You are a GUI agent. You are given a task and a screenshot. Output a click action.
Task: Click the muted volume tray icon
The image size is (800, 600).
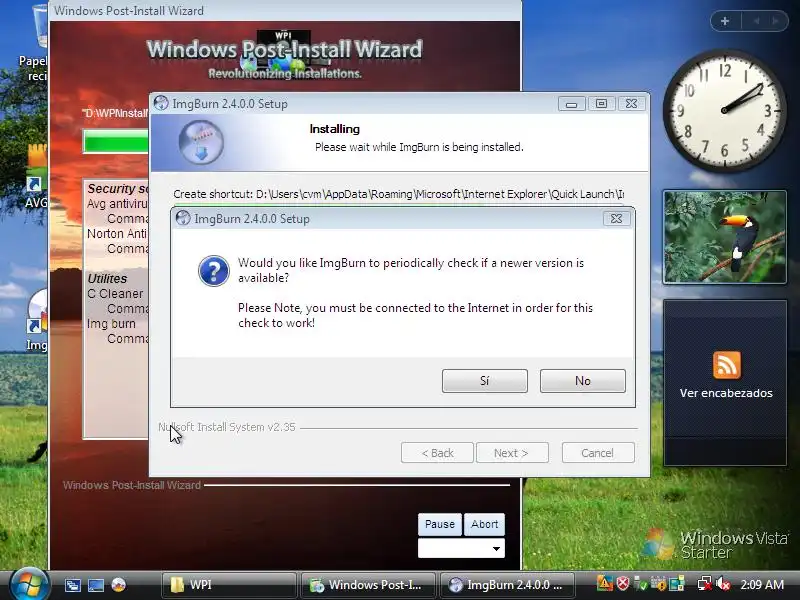tap(722, 583)
